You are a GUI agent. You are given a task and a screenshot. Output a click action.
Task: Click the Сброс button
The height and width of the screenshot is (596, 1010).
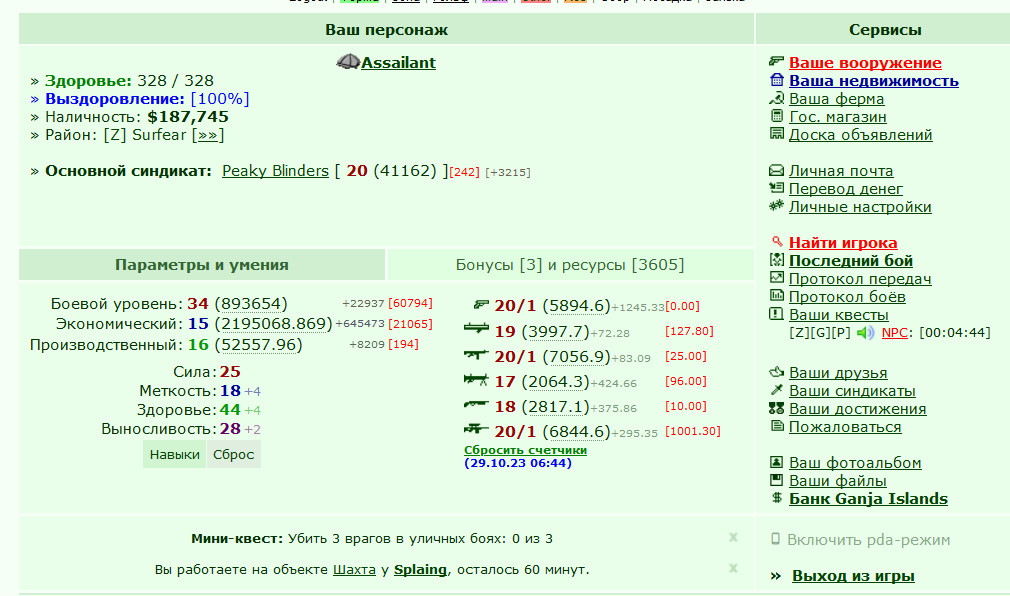click(233, 454)
